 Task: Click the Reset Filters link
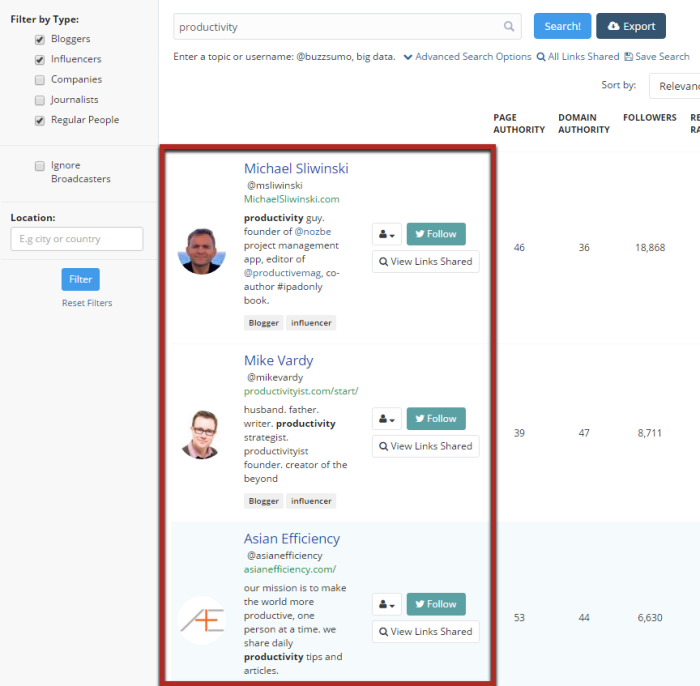click(x=87, y=303)
